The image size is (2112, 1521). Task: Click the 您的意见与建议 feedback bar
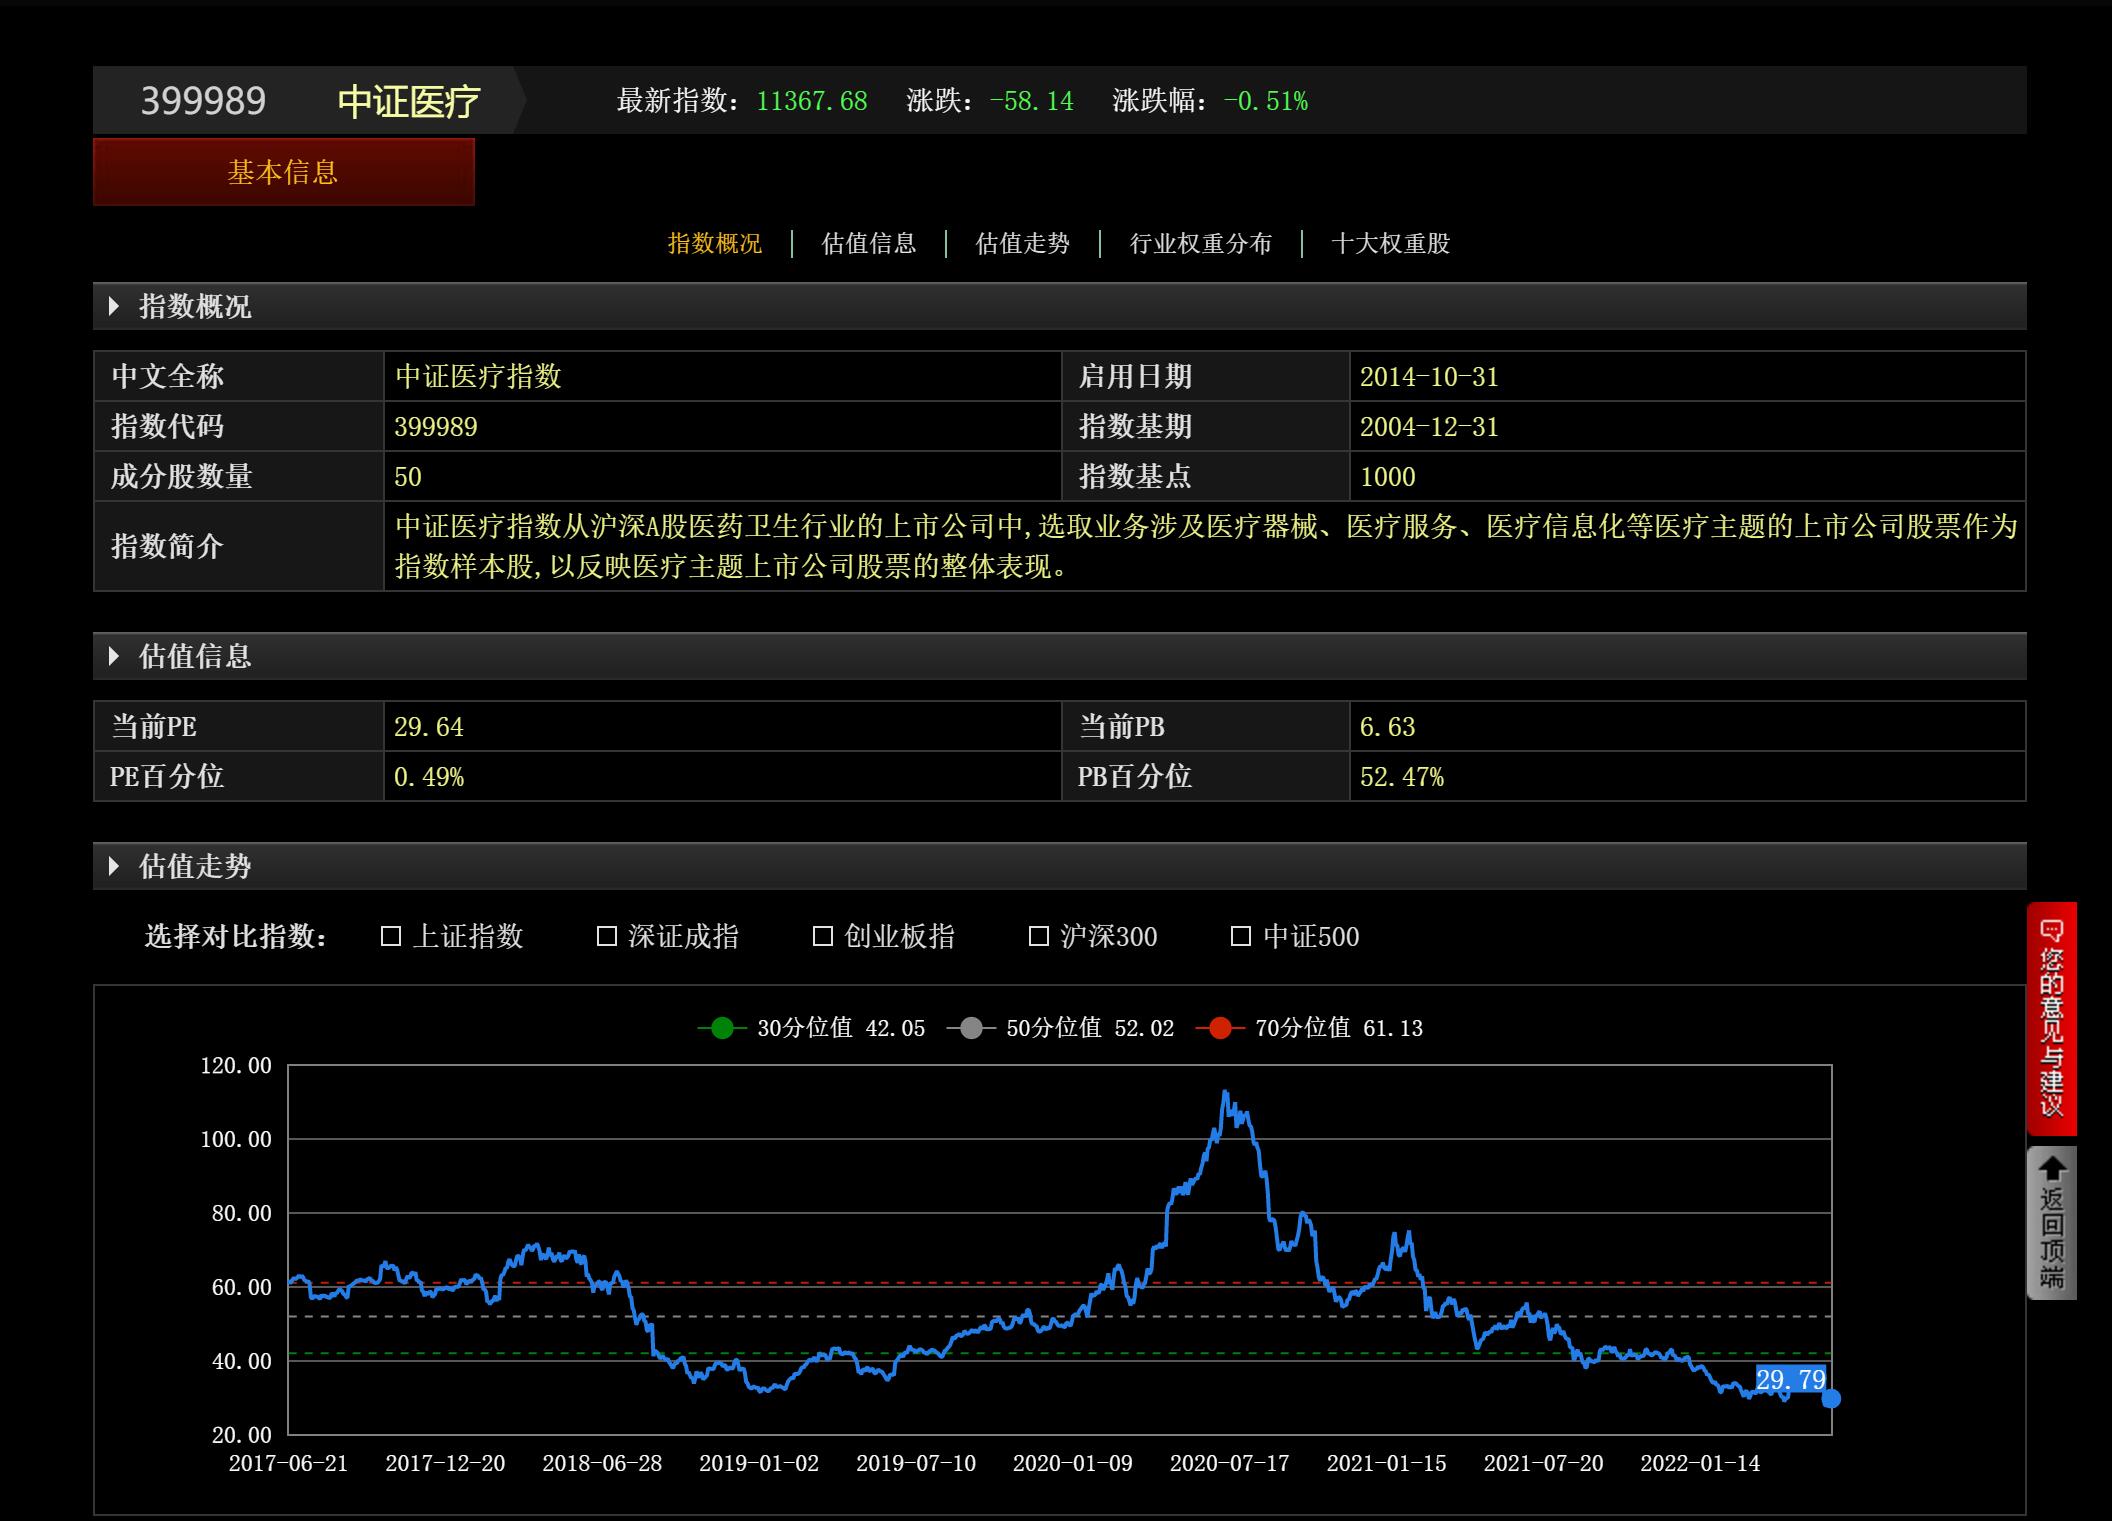pos(2052,1015)
